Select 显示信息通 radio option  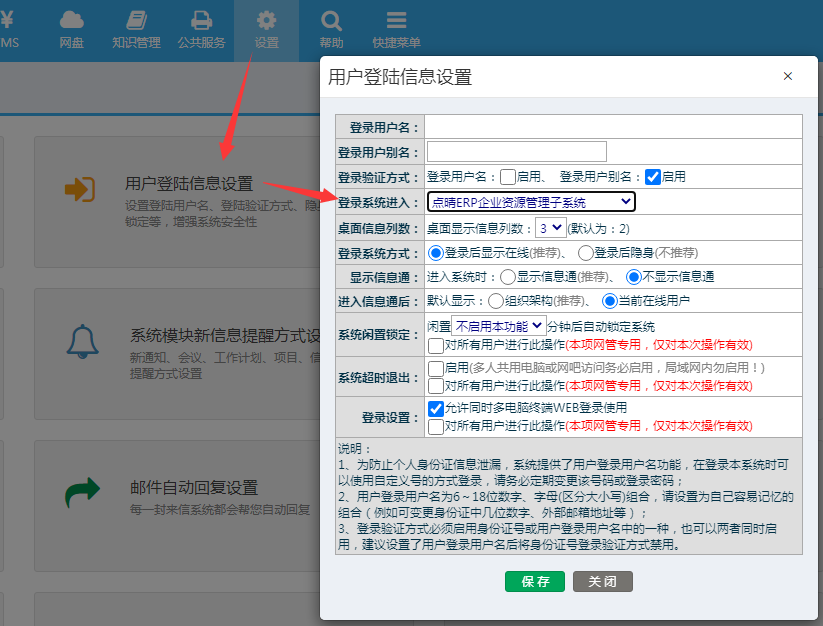click(x=508, y=277)
